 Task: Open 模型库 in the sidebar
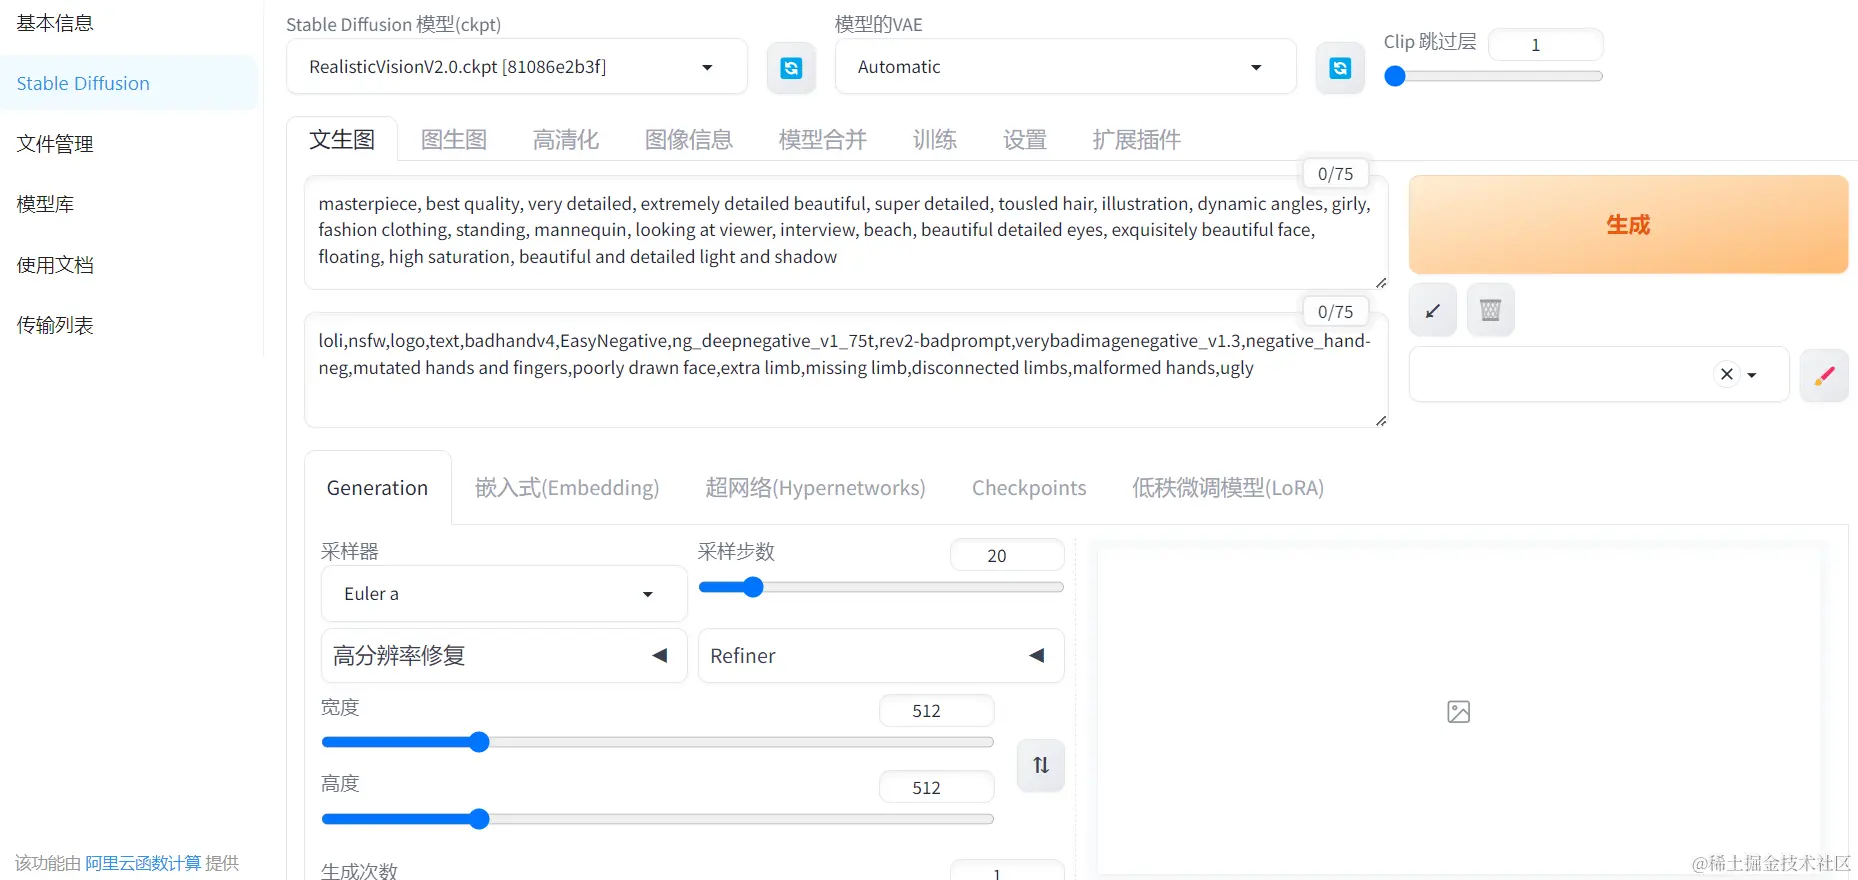(x=45, y=204)
